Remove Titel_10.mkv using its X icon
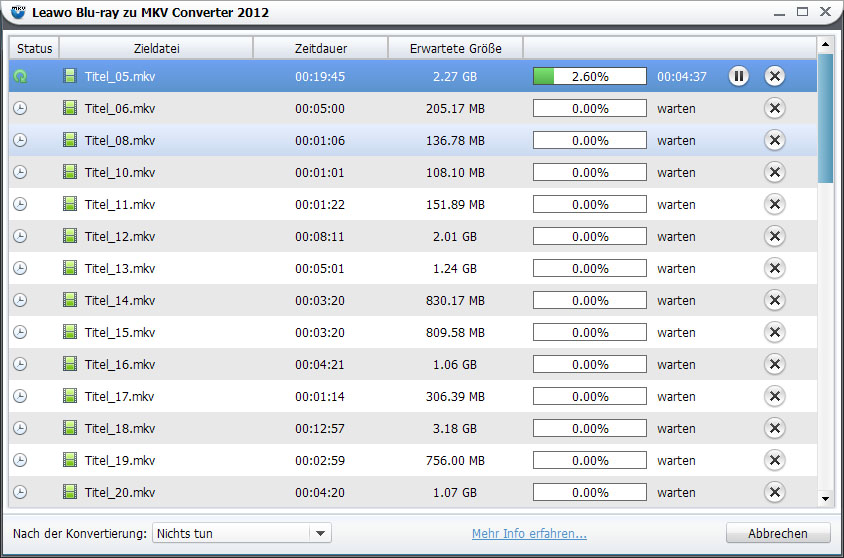The image size is (844, 558). click(x=774, y=172)
